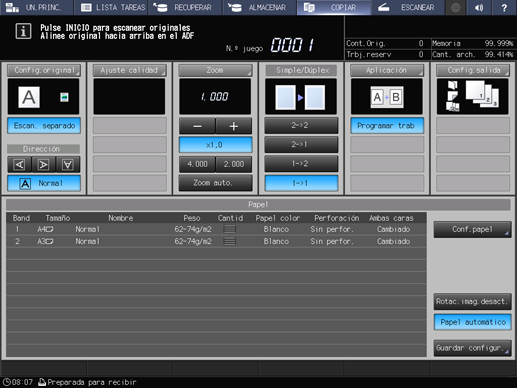Viewport: 517px width, 388px height.
Task: Click the globe network icon
Action: click(x=455, y=7)
